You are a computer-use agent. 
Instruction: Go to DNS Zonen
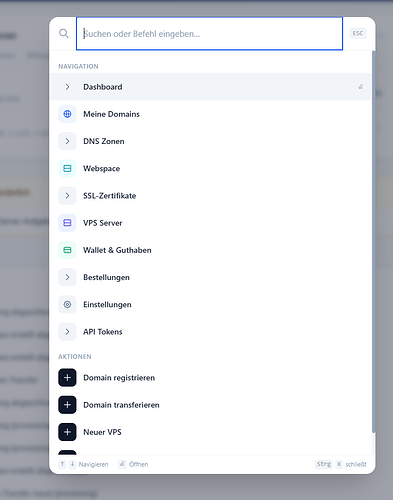coord(211,141)
